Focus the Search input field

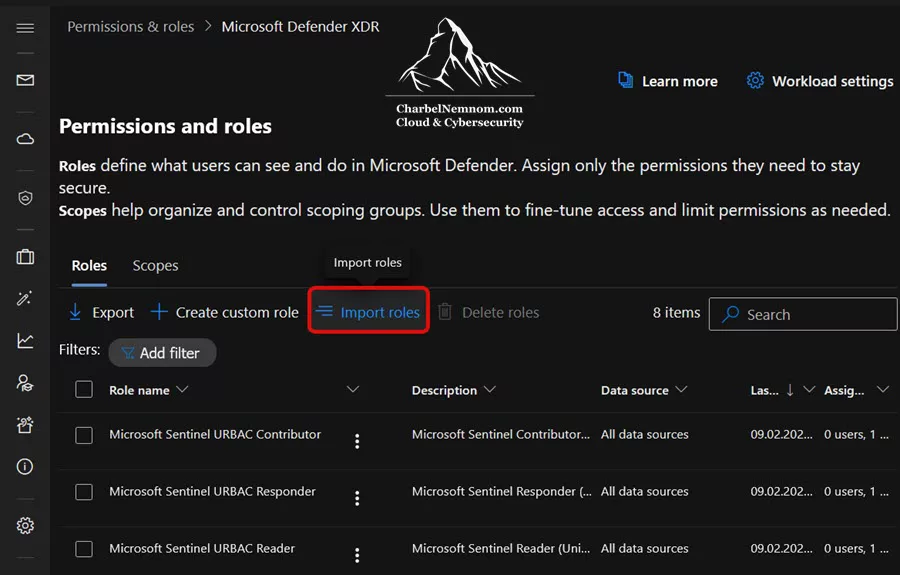pyautogui.click(x=803, y=314)
